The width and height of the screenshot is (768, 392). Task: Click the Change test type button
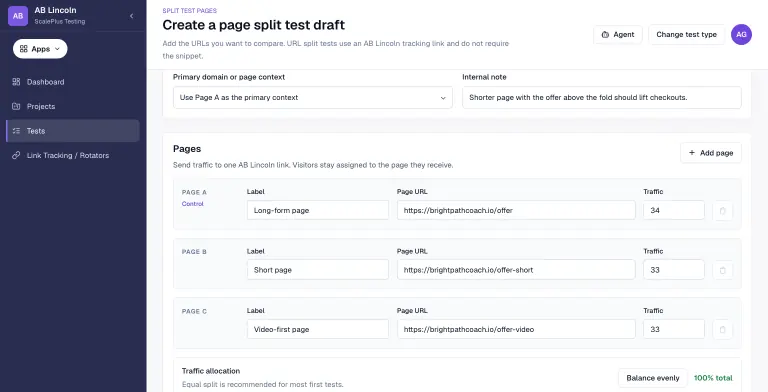click(686, 34)
